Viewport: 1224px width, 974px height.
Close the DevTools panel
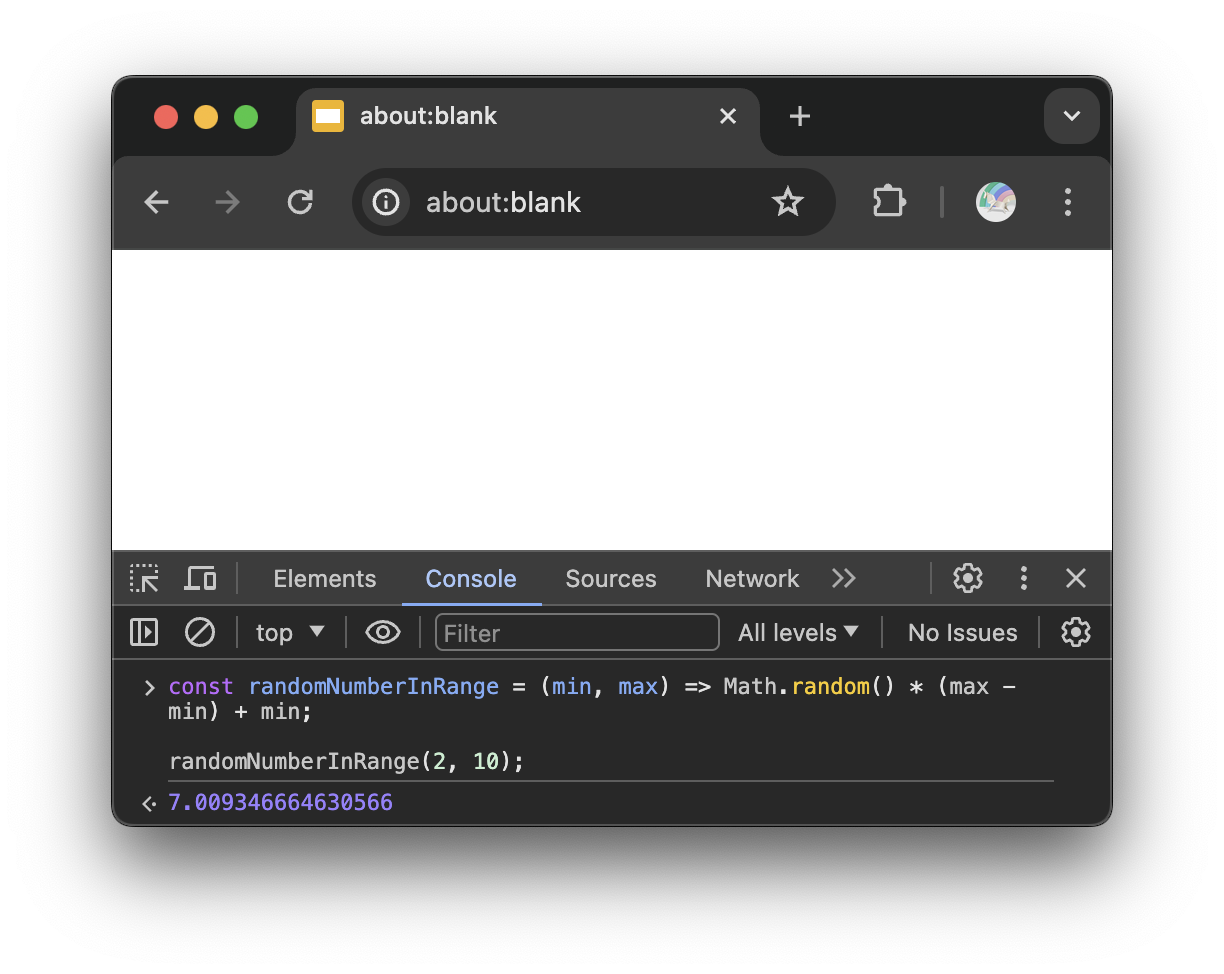(1076, 579)
